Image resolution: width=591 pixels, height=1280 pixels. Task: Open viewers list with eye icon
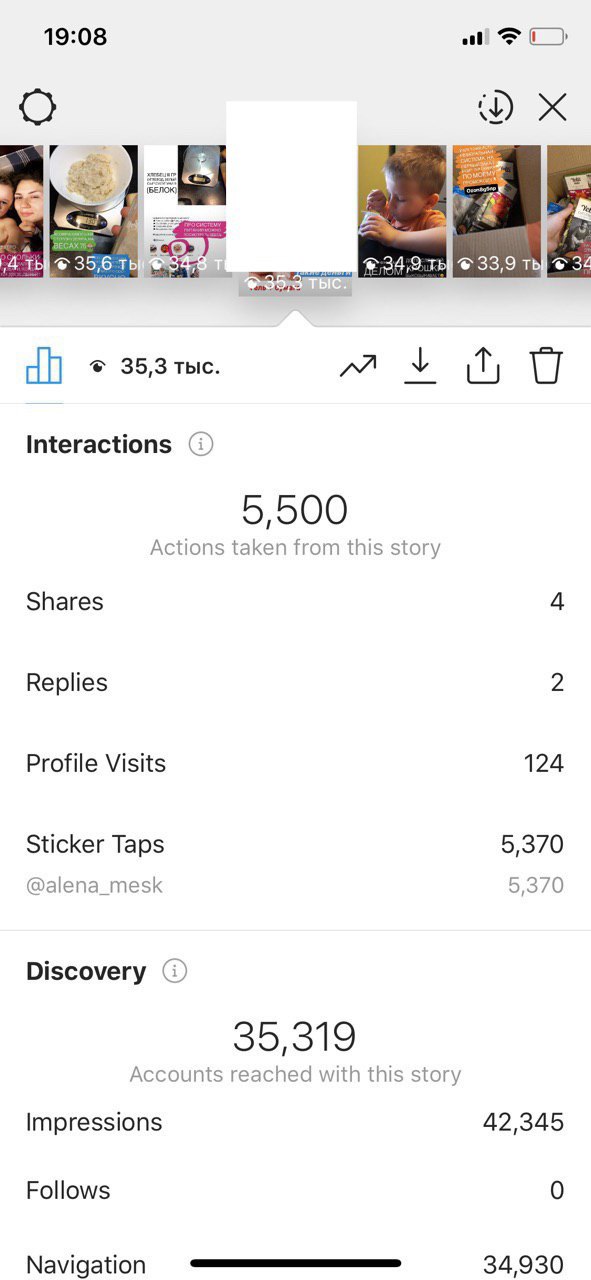coord(154,367)
